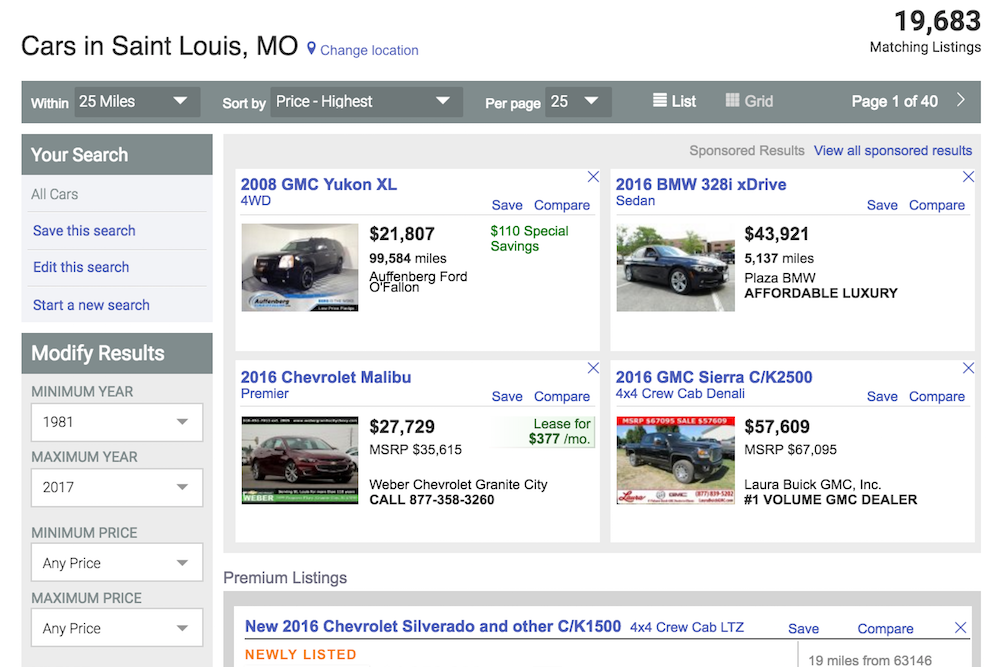
Task: Click Start a new search link
Action: [91, 305]
